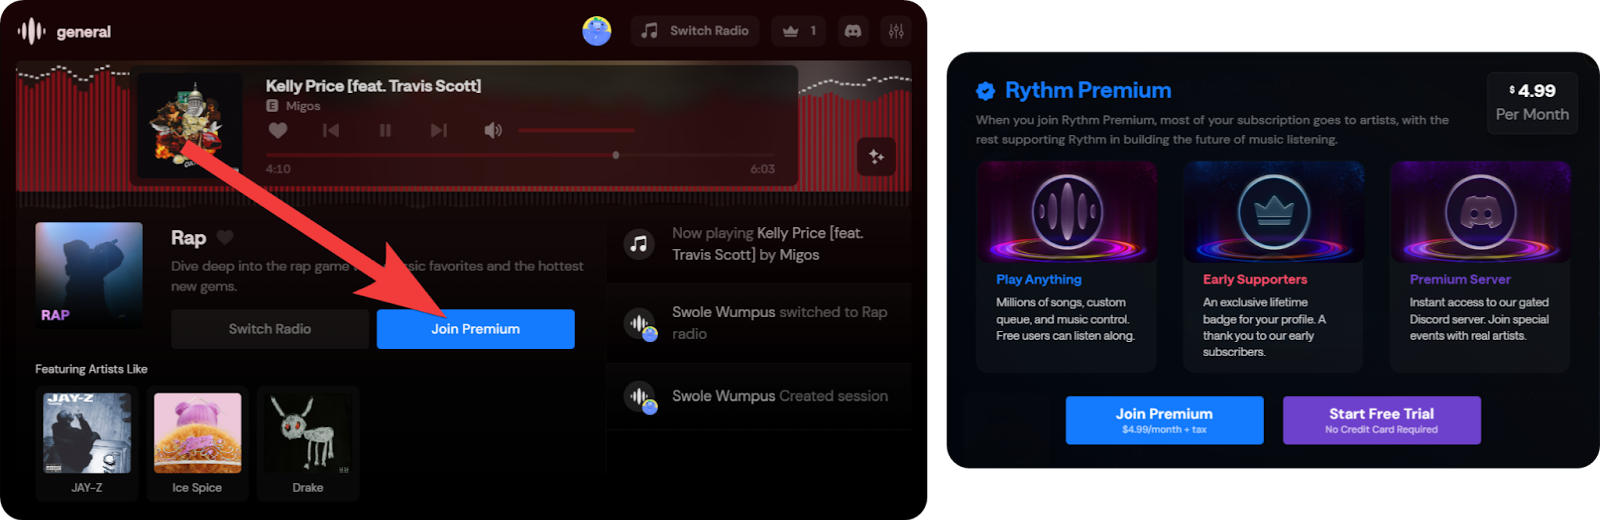Click the 6:03 track duration
Screen dimensions: 1600x520
point(763,169)
